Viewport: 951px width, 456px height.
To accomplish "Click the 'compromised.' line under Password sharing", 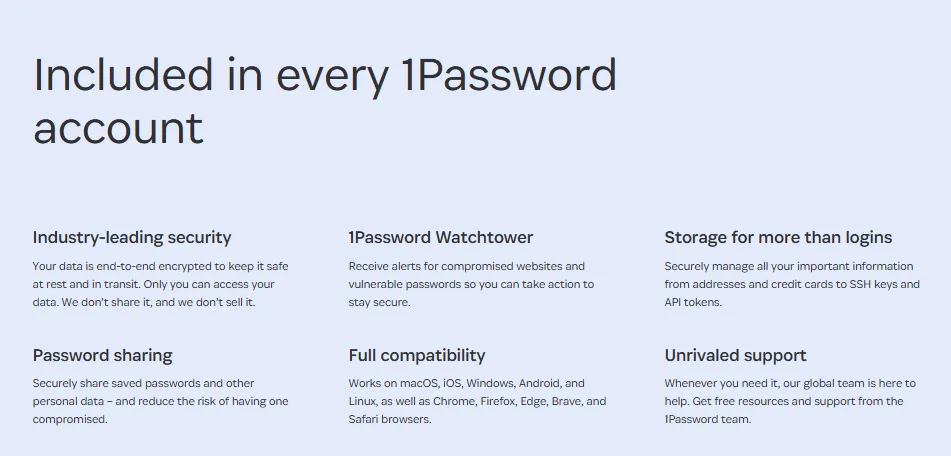I will click(x=70, y=419).
